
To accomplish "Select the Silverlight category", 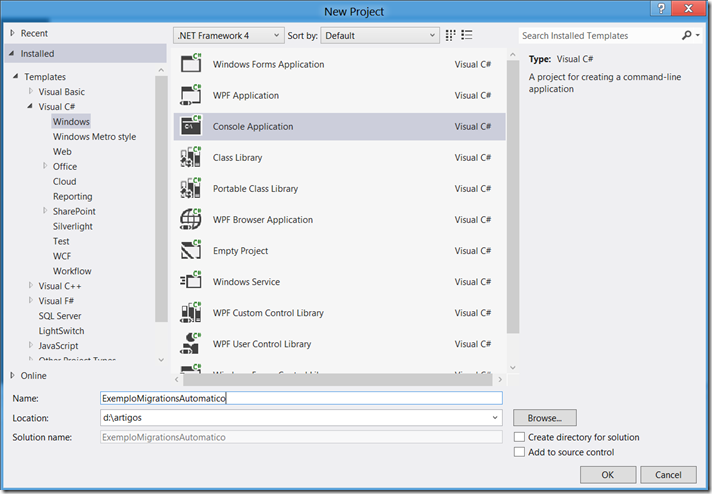I will 73,226.
